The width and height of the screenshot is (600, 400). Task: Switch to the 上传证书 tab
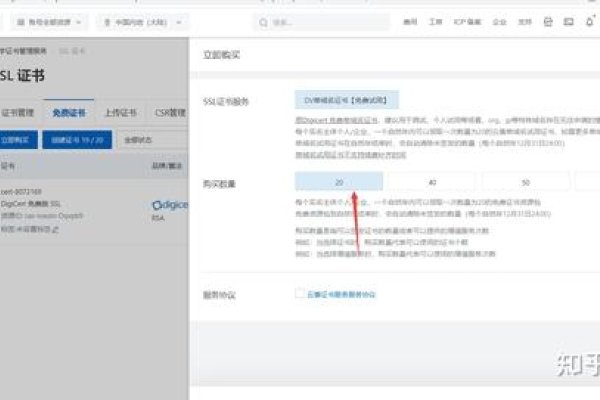pos(121,113)
